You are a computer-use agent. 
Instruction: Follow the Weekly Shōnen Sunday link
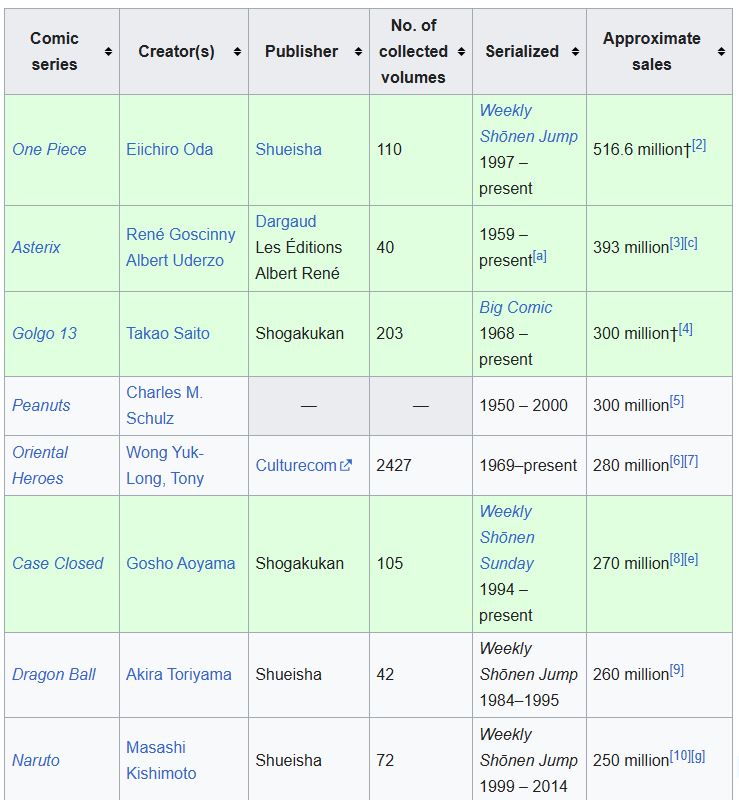click(x=507, y=537)
